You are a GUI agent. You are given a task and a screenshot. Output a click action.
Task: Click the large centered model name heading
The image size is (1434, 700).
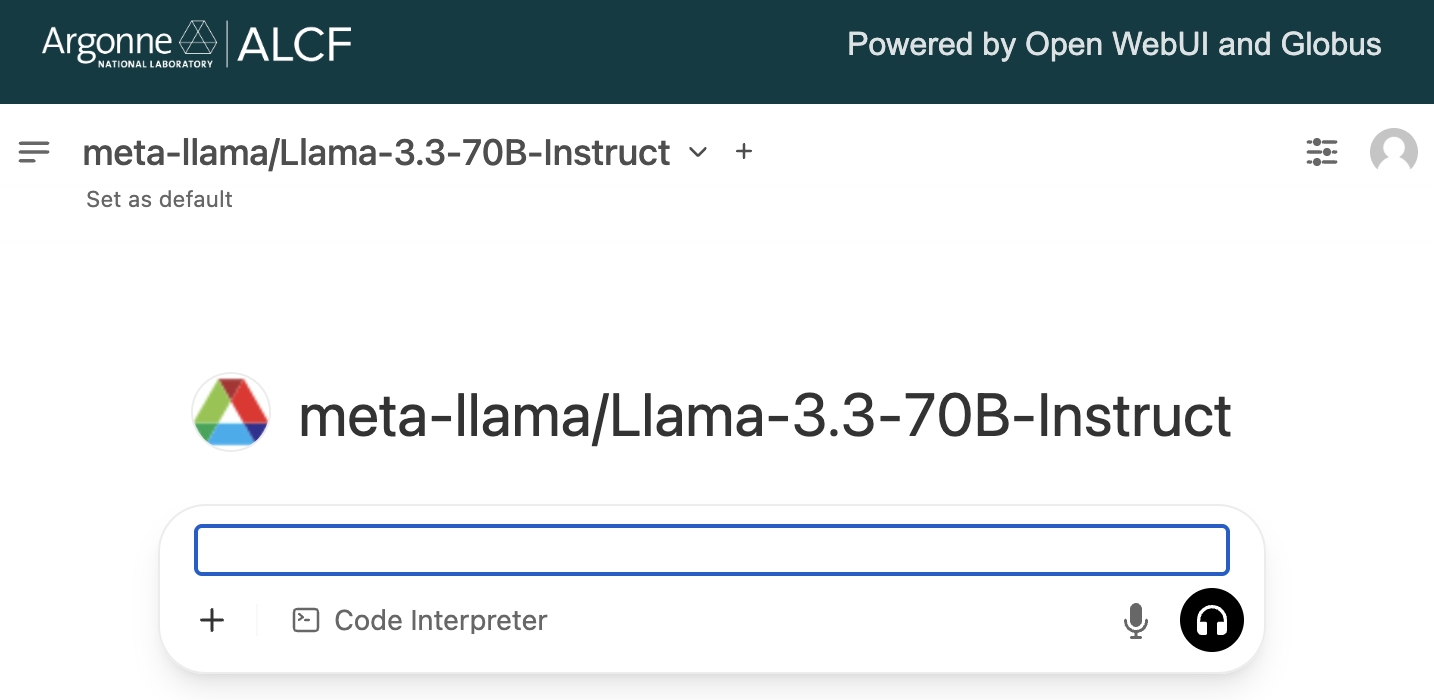(765, 416)
